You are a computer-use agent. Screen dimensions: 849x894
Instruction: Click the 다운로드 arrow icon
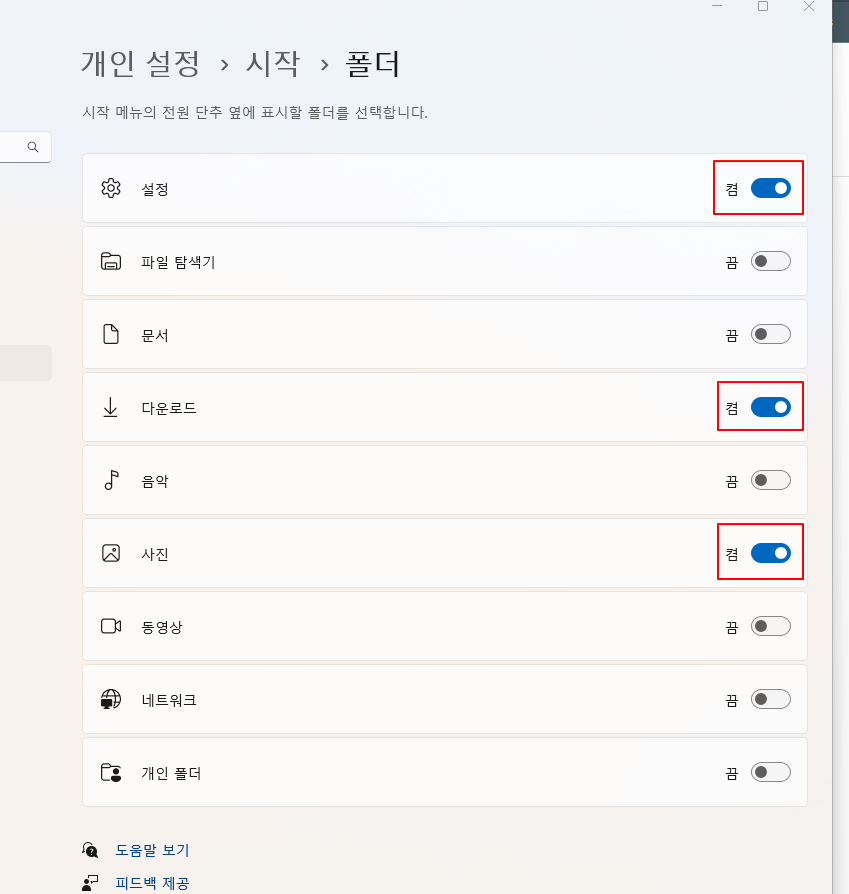tap(111, 407)
